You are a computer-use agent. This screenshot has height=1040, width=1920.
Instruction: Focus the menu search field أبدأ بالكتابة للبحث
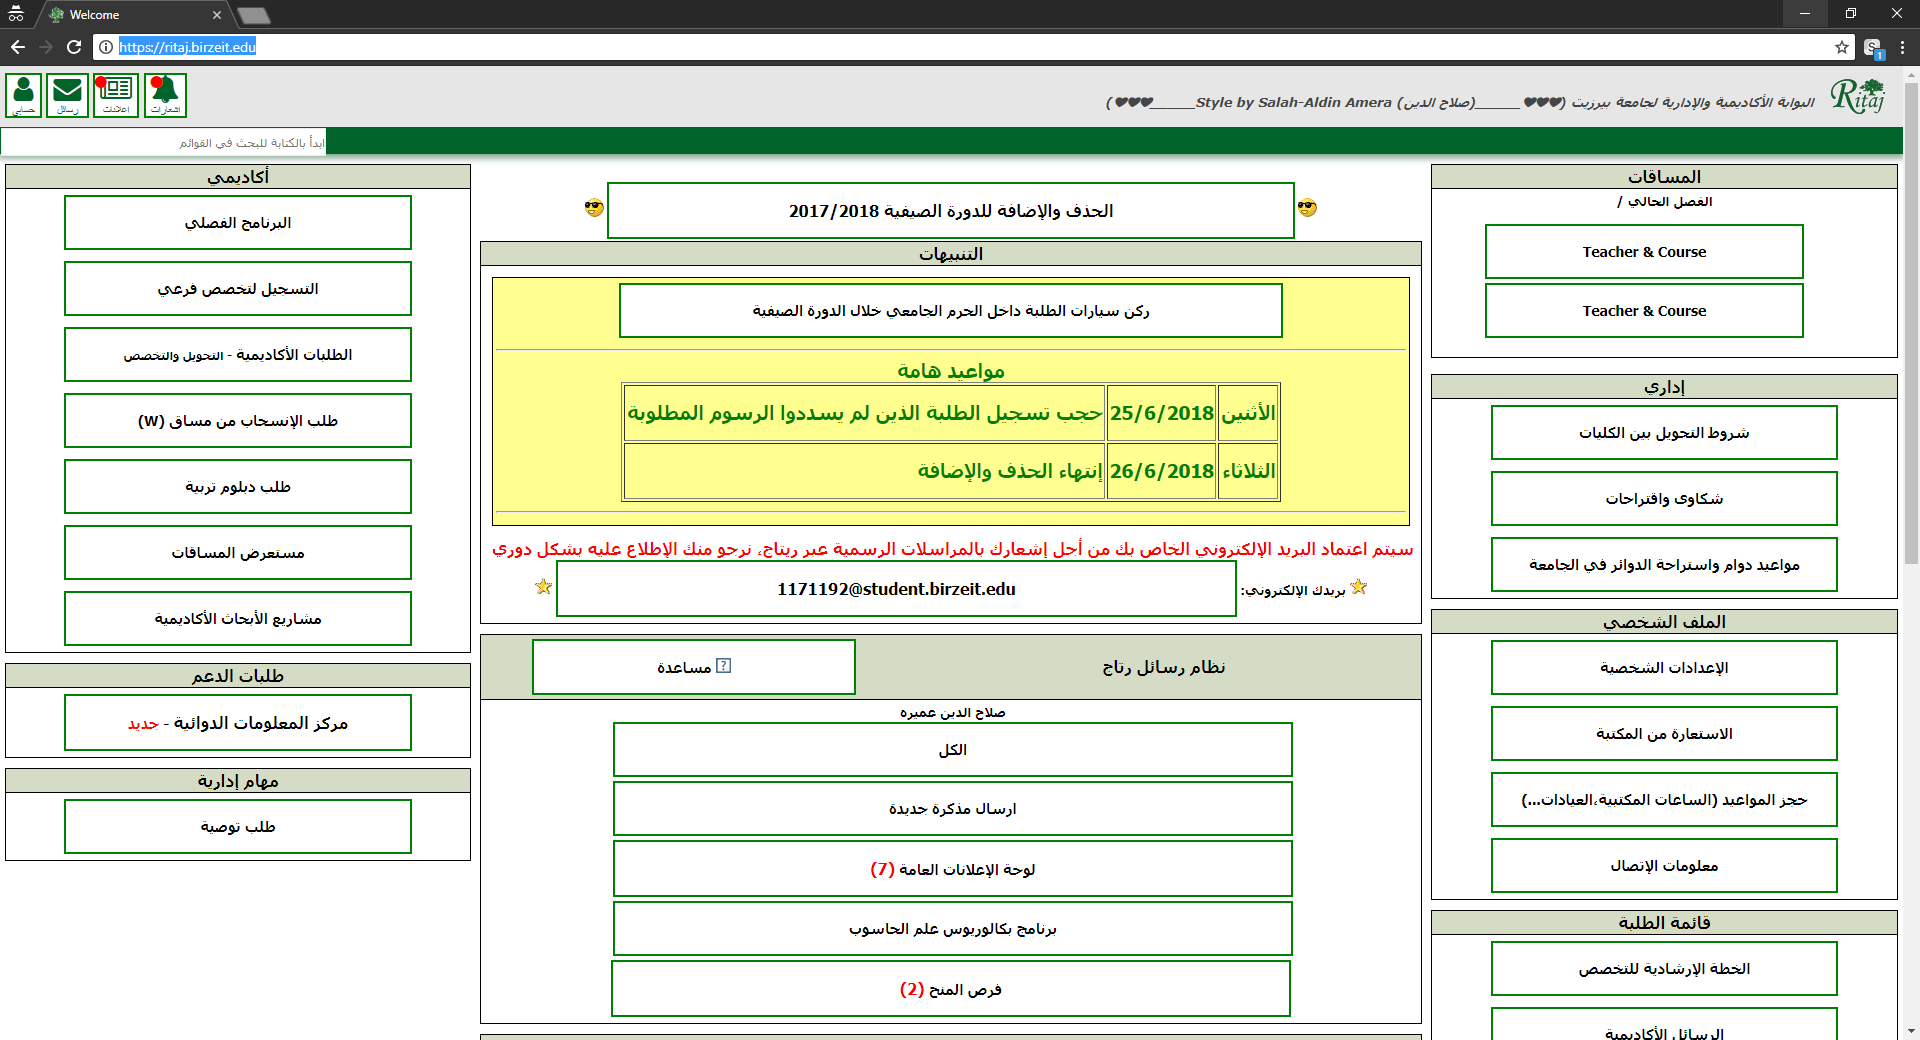pos(164,143)
